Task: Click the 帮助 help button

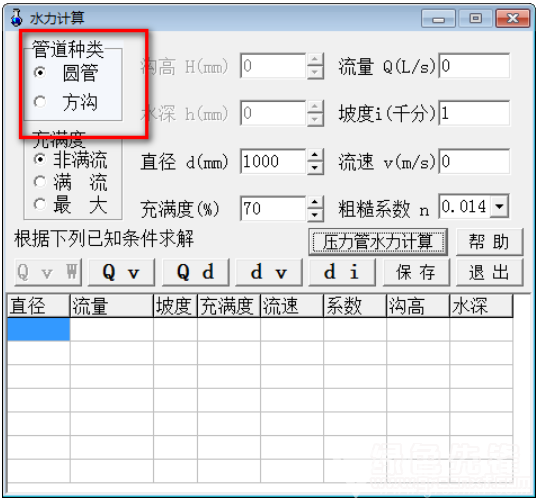Action: (x=489, y=242)
